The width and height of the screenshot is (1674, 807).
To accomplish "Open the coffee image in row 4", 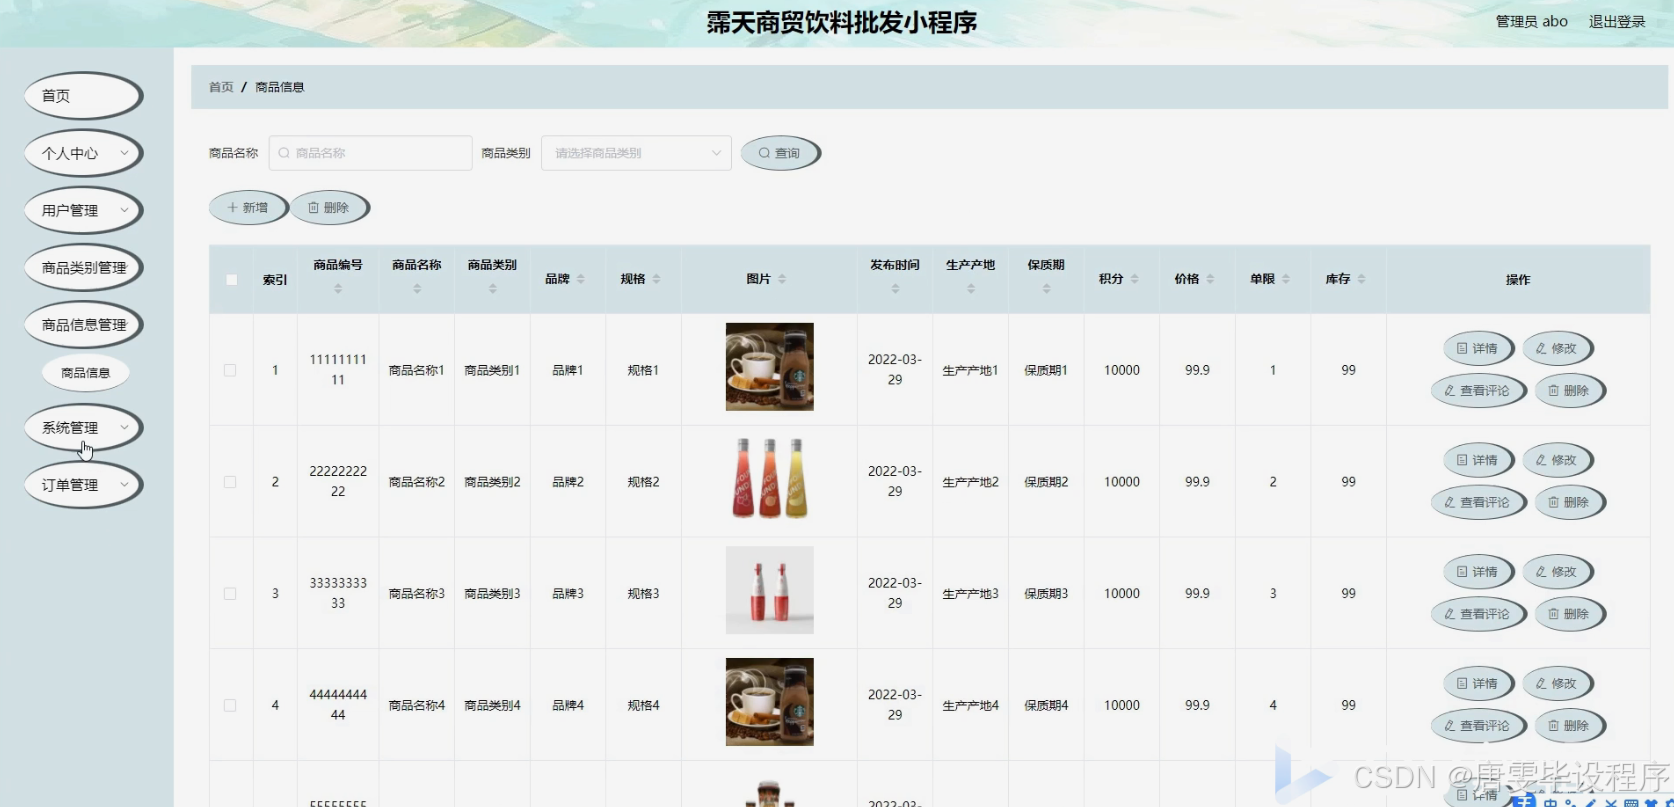I will (x=769, y=702).
